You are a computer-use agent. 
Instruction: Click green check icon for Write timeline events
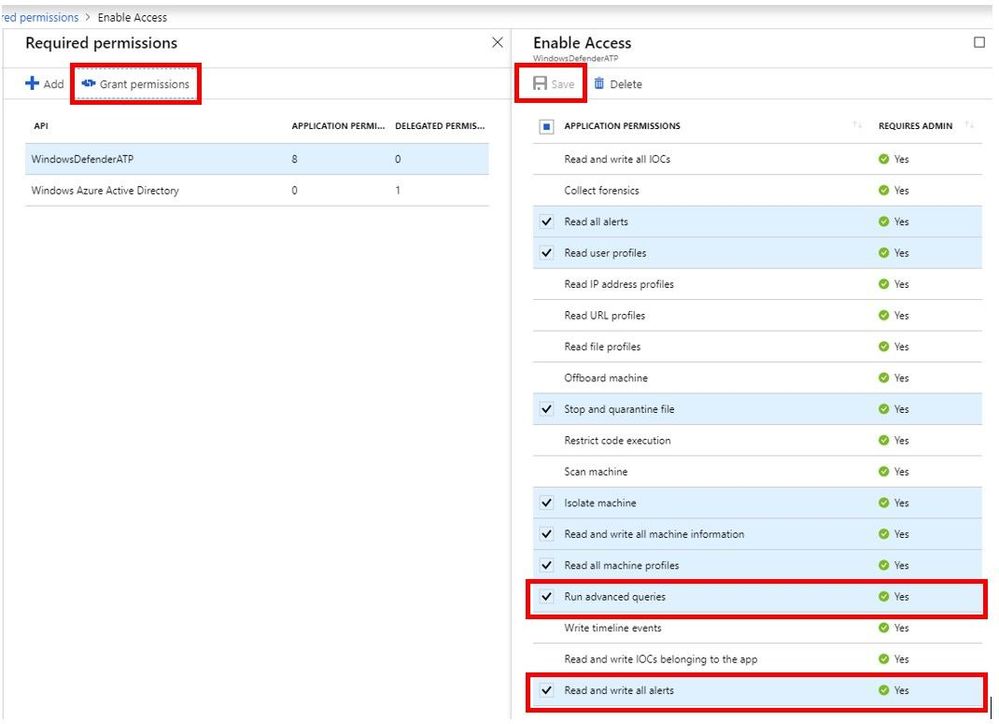point(884,628)
